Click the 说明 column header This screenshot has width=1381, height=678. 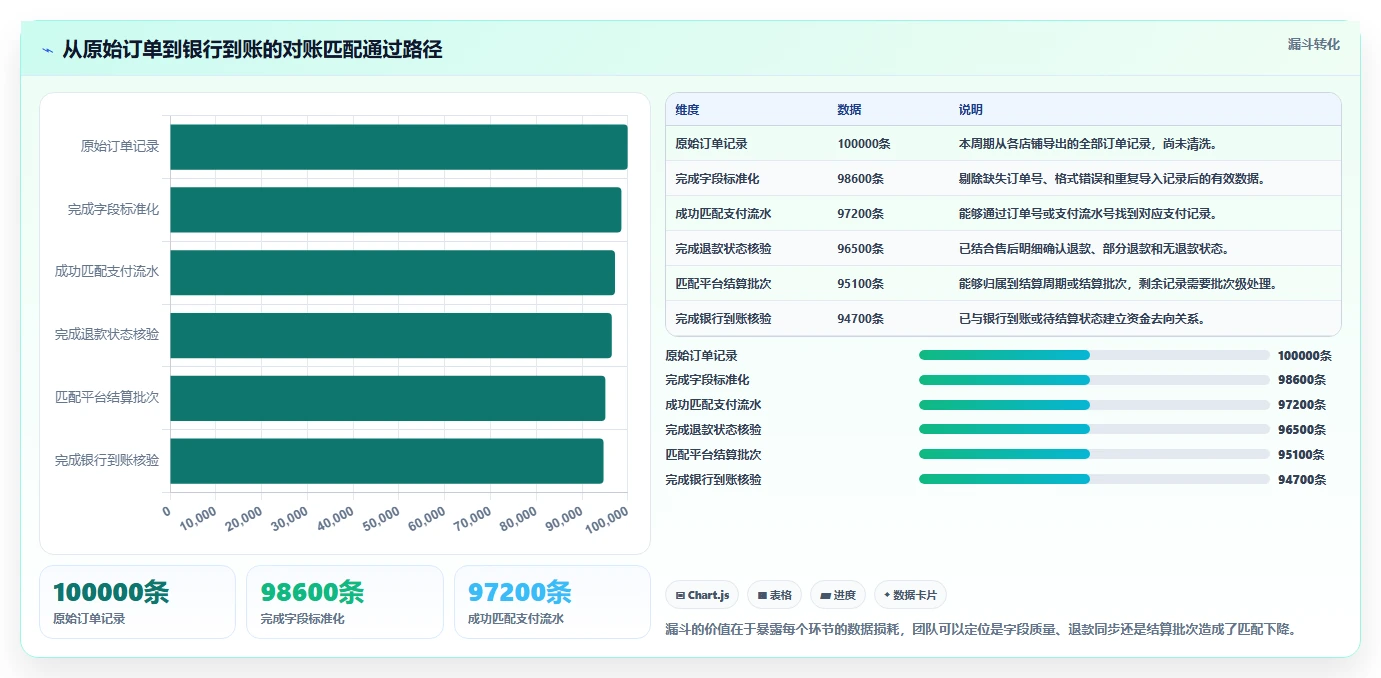pos(970,109)
